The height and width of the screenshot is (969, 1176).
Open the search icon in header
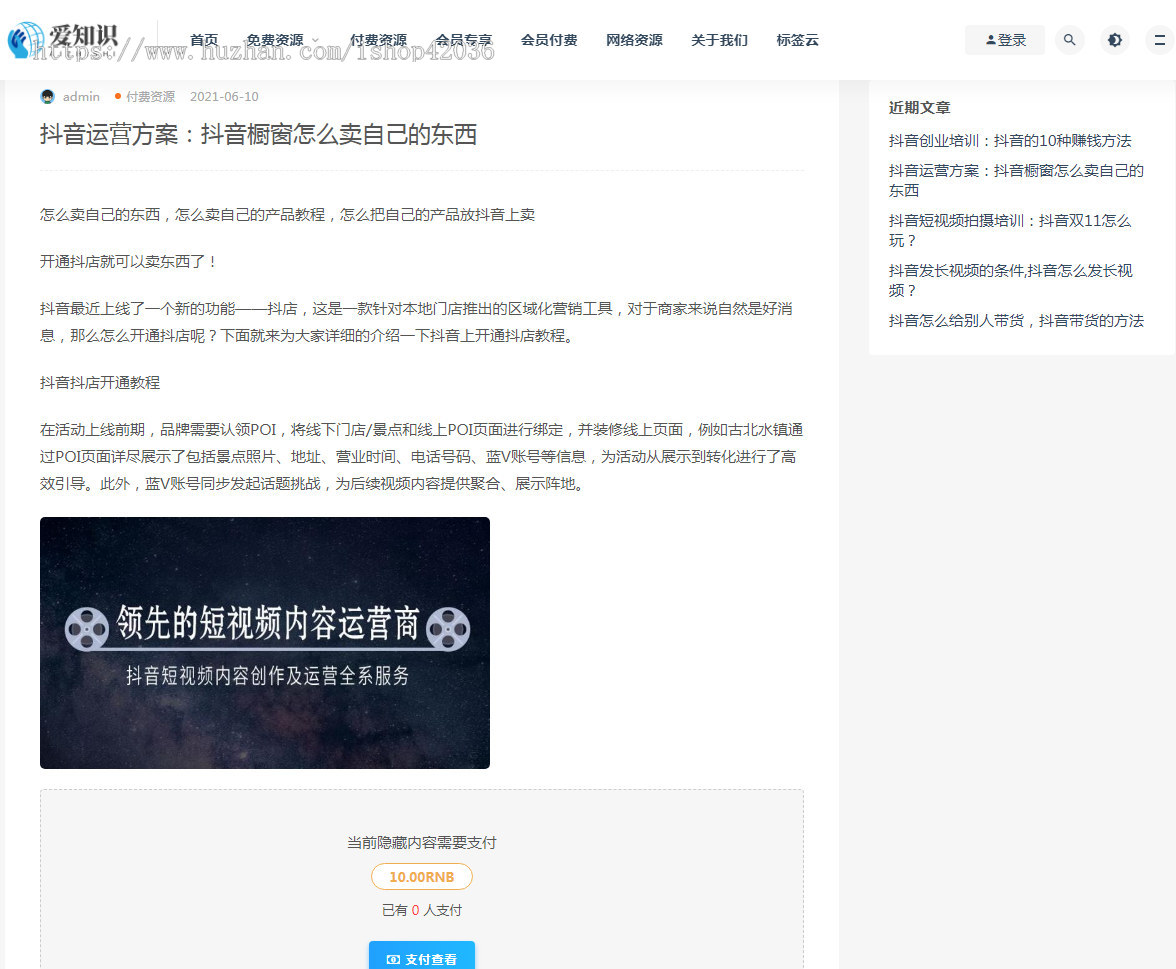pos(1070,40)
